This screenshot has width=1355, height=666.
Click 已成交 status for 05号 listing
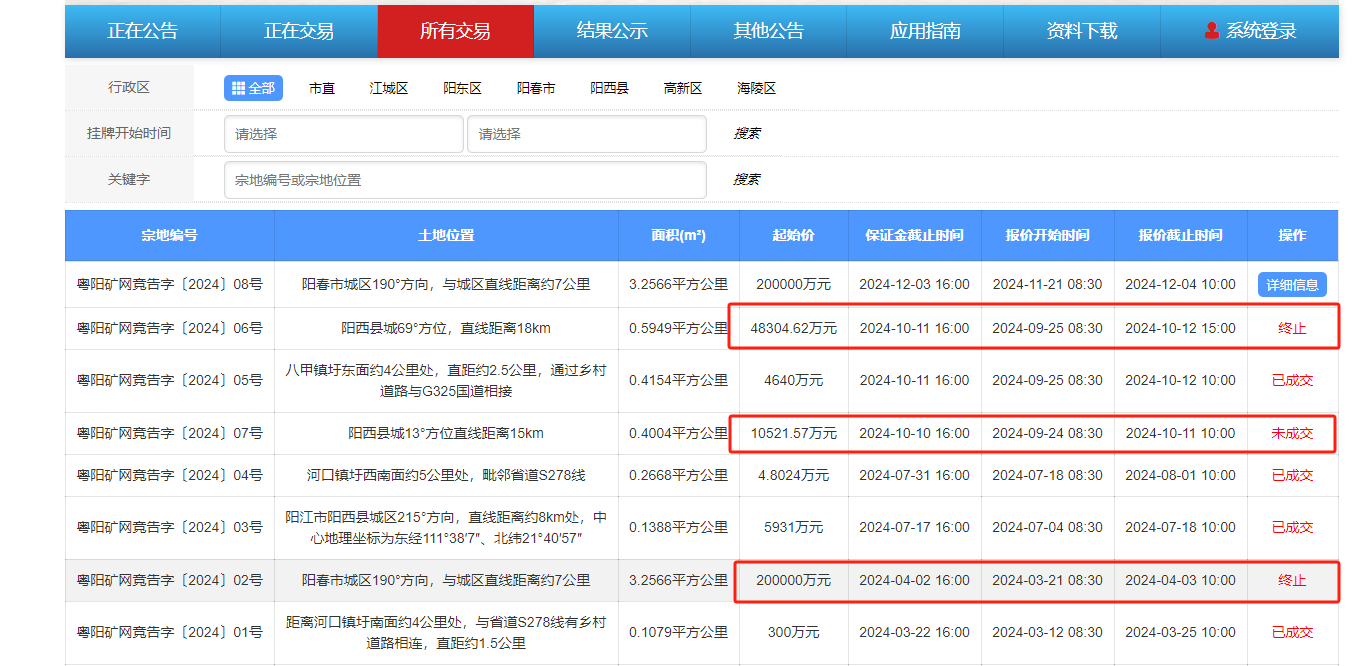1292,380
